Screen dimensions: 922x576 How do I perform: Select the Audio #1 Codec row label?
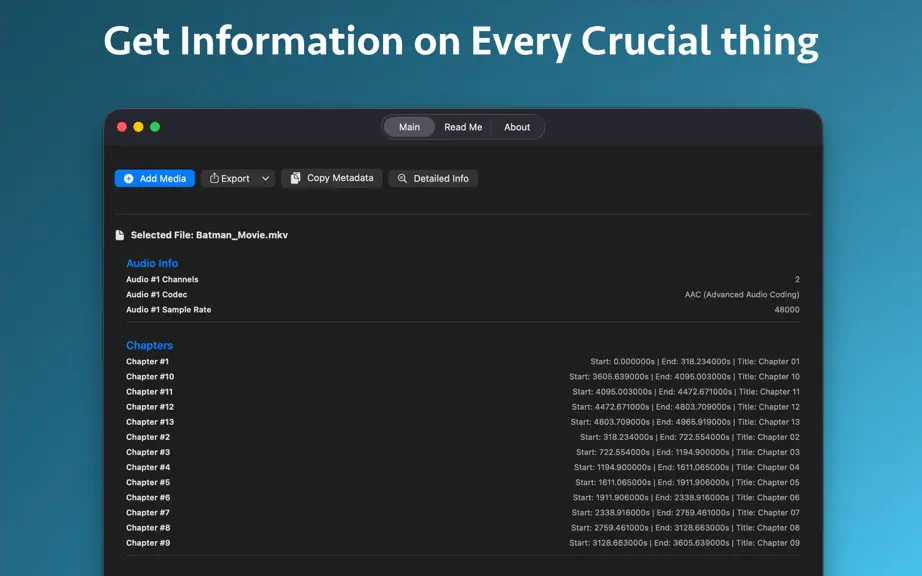(156, 295)
